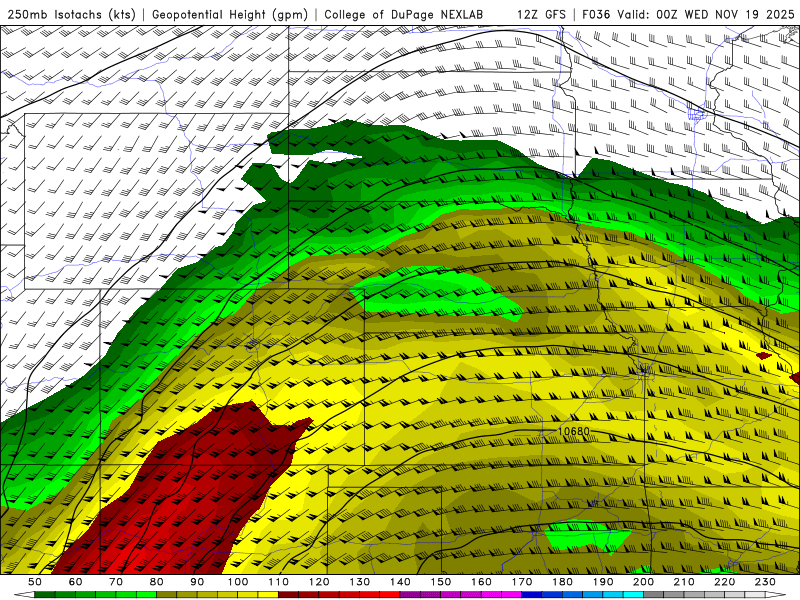
Task: Click the 70 value on the colorbar scale
Action: 116,582
